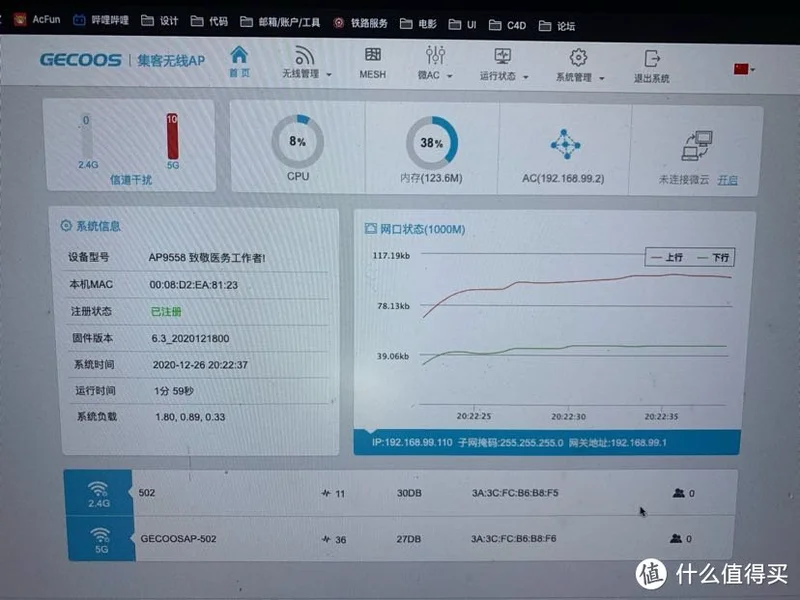800x600 pixels.
Task: Expand the 无线管理 dropdown menu
Action: [x=307, y=62]
